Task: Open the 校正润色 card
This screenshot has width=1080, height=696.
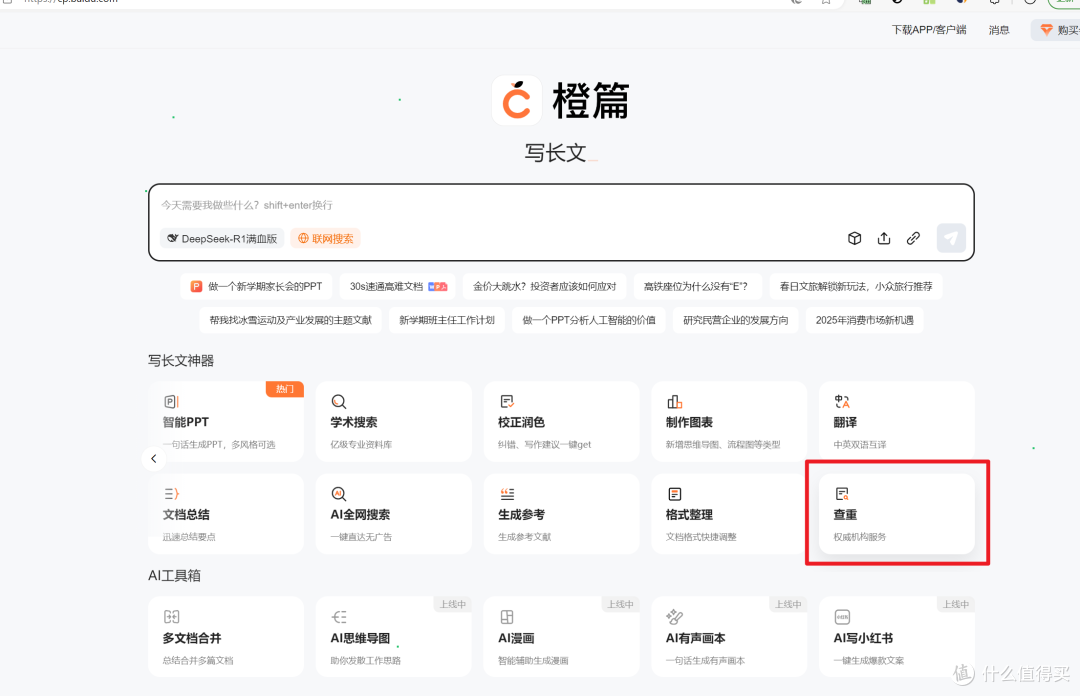Action: tap(561, 422)
